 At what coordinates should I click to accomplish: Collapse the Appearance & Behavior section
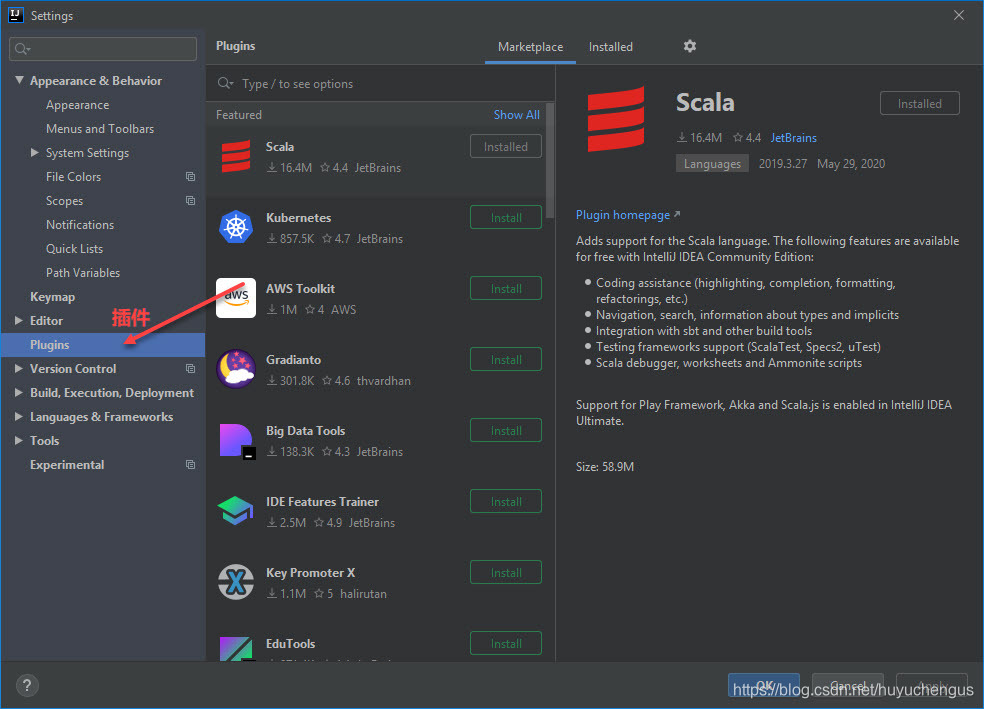click(x=19, y=80)
